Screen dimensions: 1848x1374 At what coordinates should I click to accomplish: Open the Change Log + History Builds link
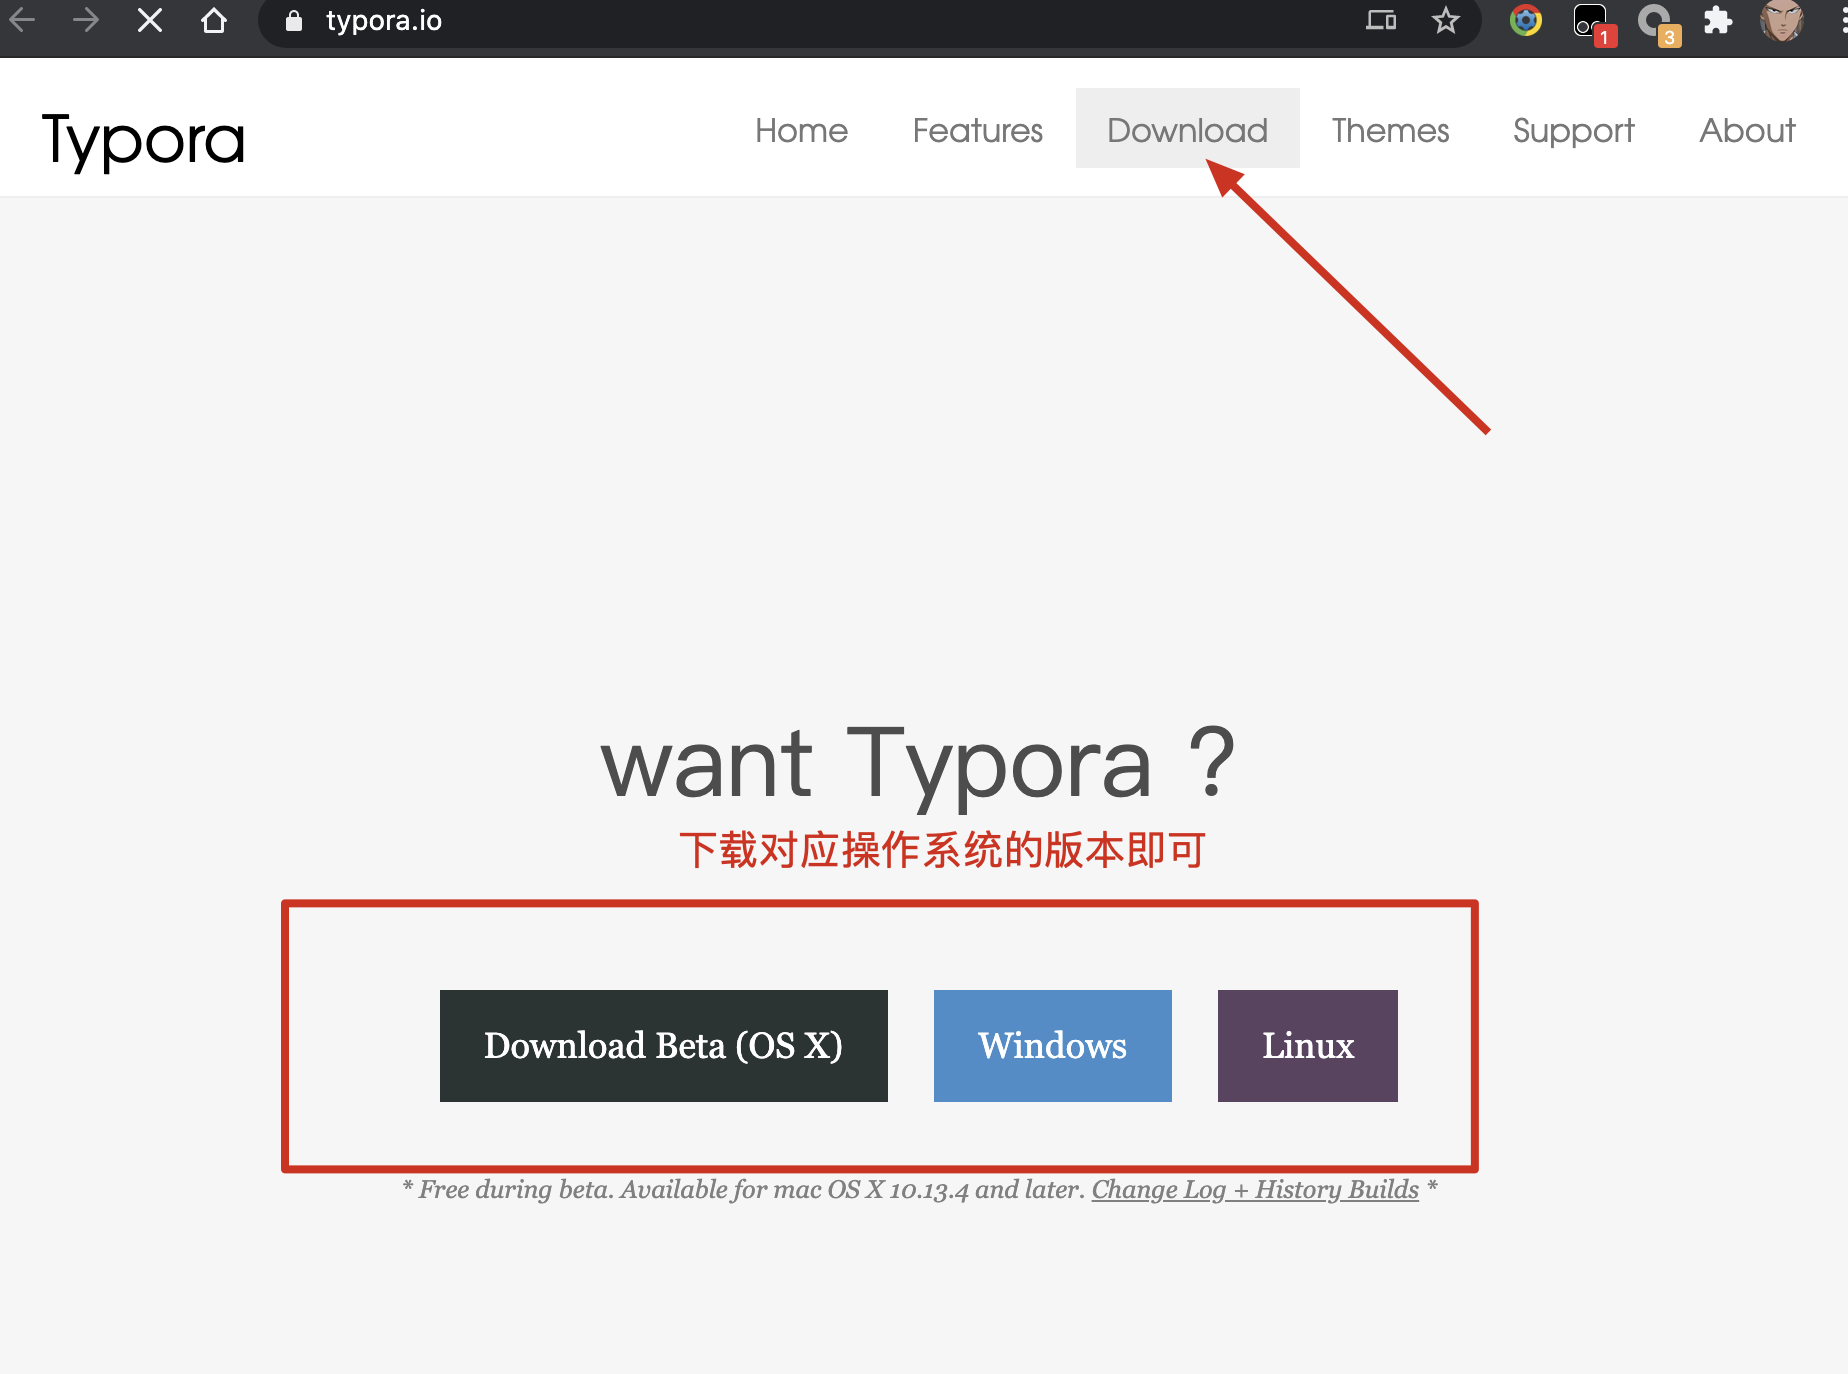(x=1255, y=1189)
